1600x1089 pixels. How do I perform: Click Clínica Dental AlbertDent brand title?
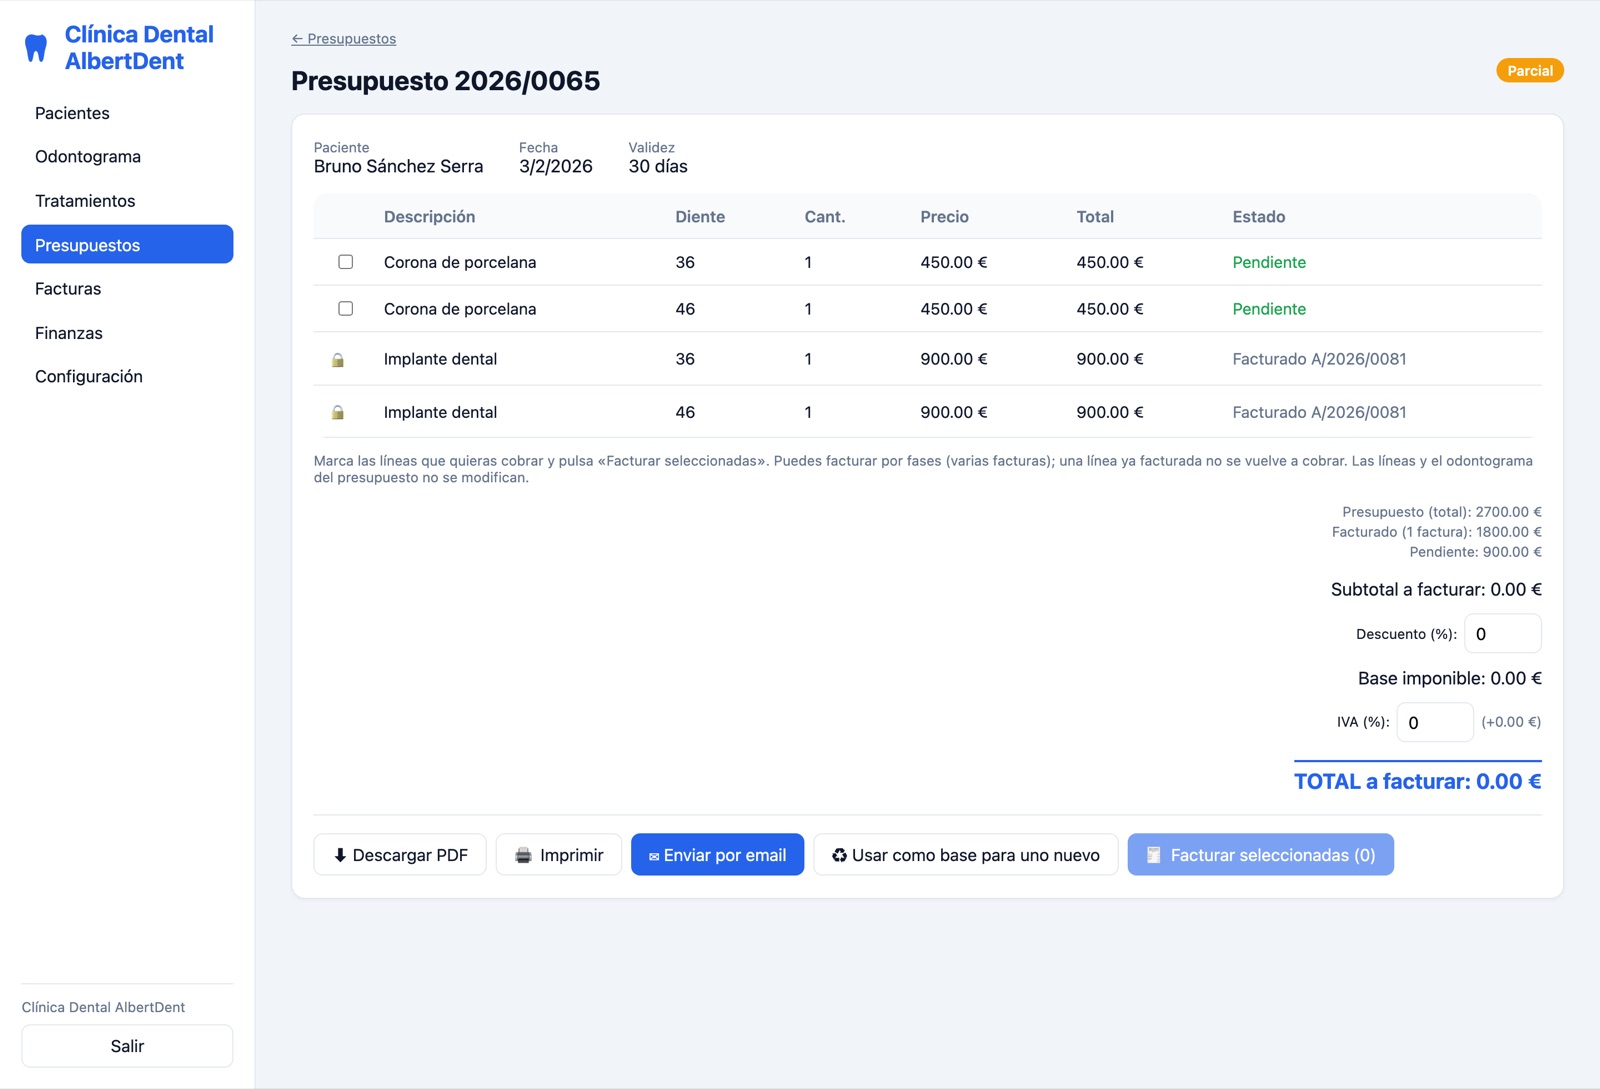[x=139, y=48]
